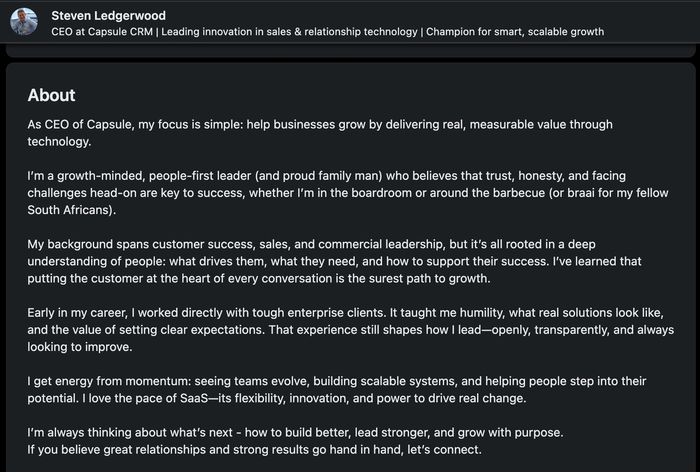
Task: Click 'Champion for smart, scalable growth' headline text
Action: point(515,32)
